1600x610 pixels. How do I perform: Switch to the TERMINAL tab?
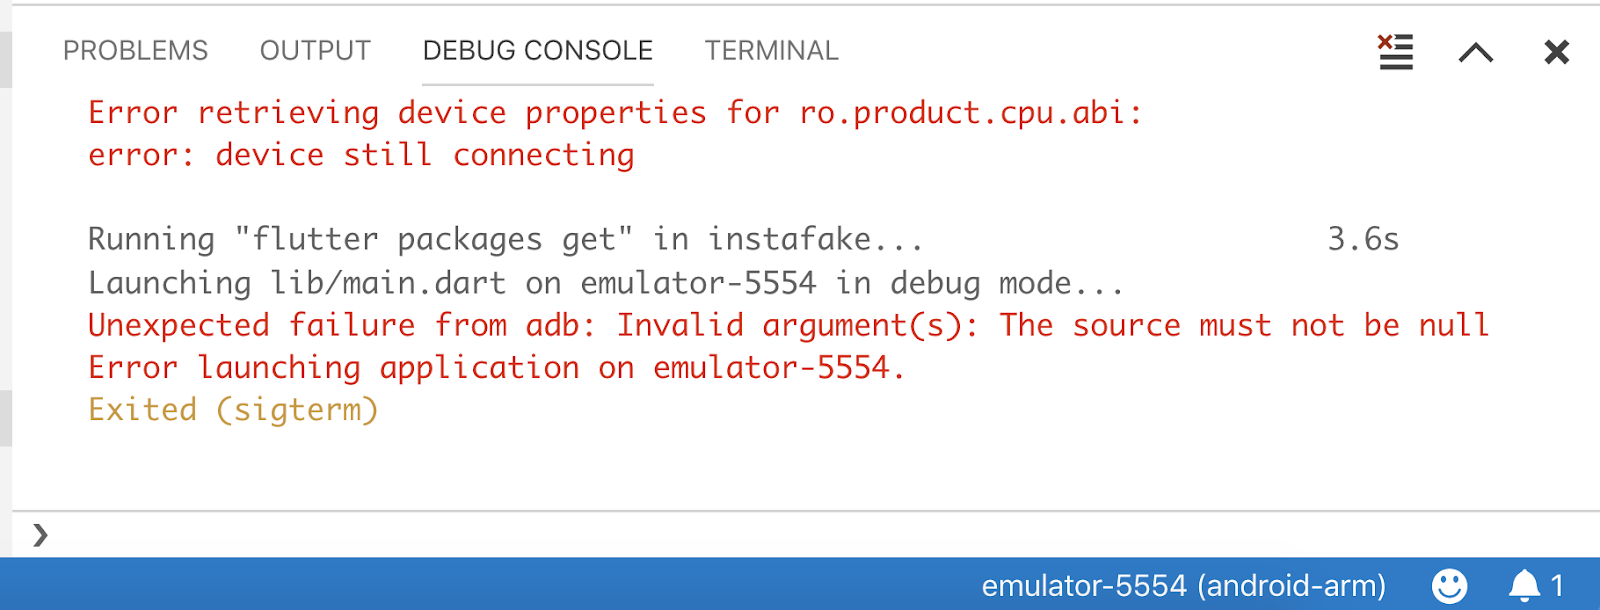point(771,50)
